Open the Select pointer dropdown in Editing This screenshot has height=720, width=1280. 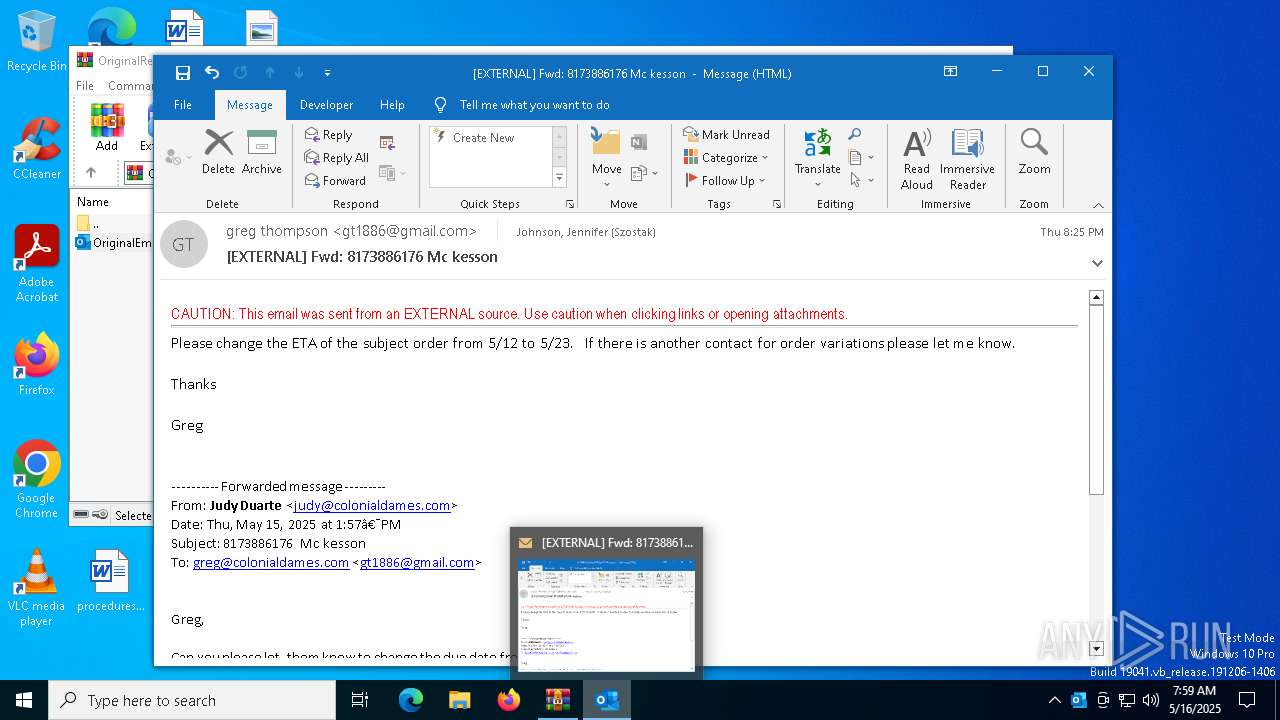coord(861,181)
